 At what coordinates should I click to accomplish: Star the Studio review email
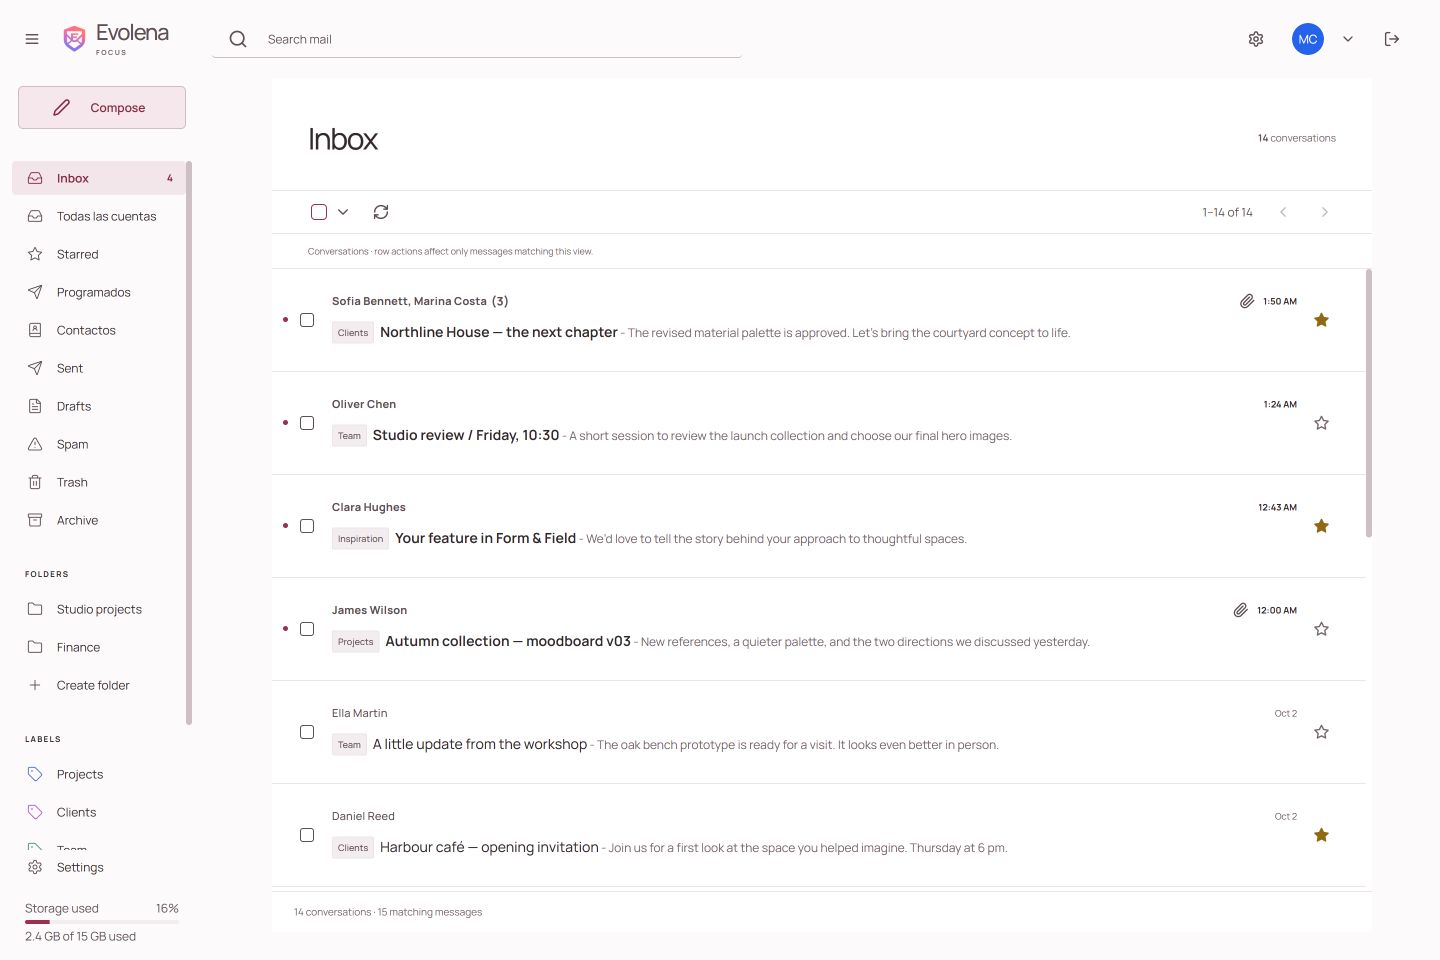pos(1321,423)
